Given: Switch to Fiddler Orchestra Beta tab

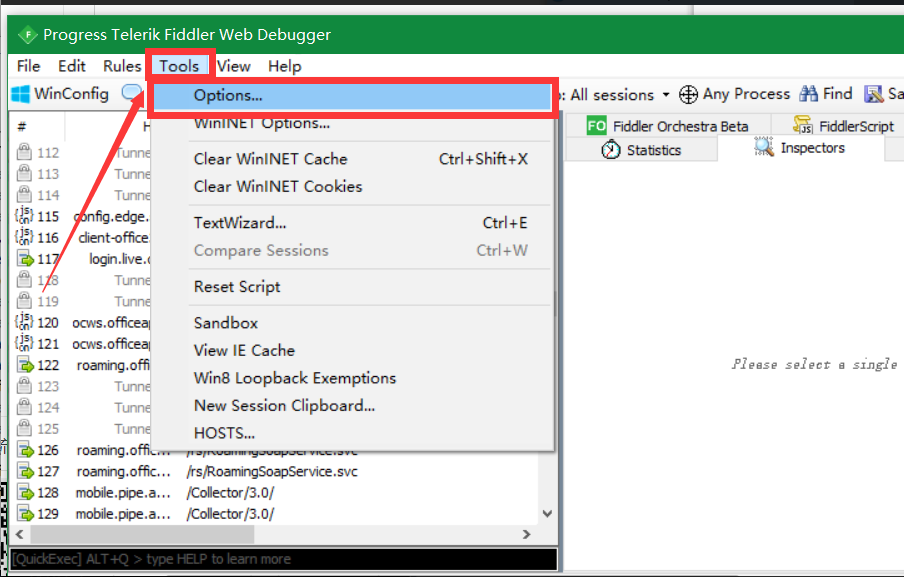Looking at the screenshot, I should tap(668, 126).
